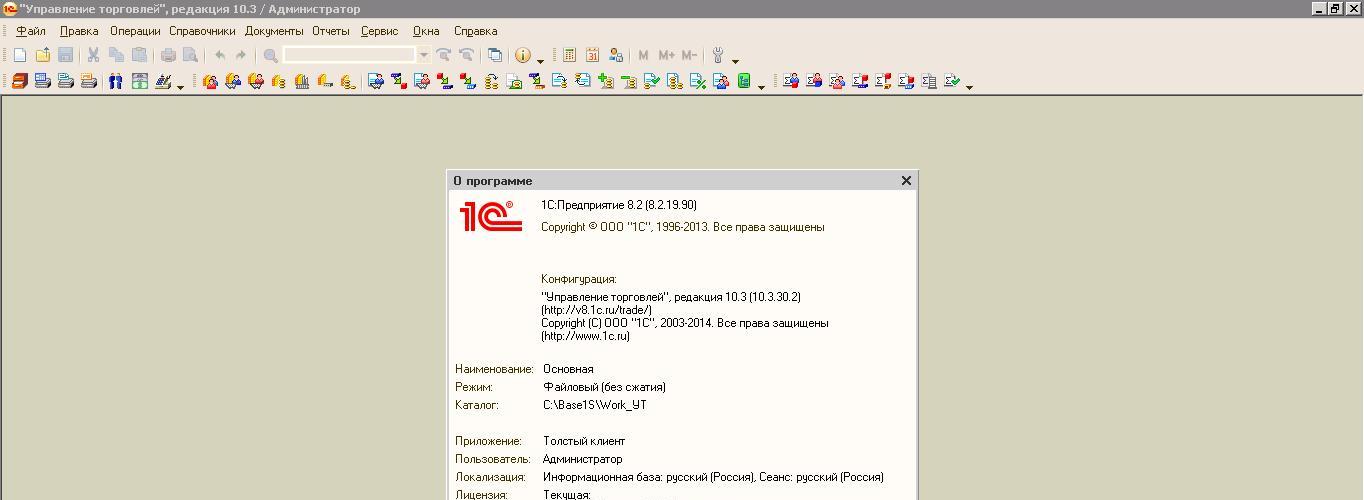Click the Paste clipboard icon

[x=139, y=55]
